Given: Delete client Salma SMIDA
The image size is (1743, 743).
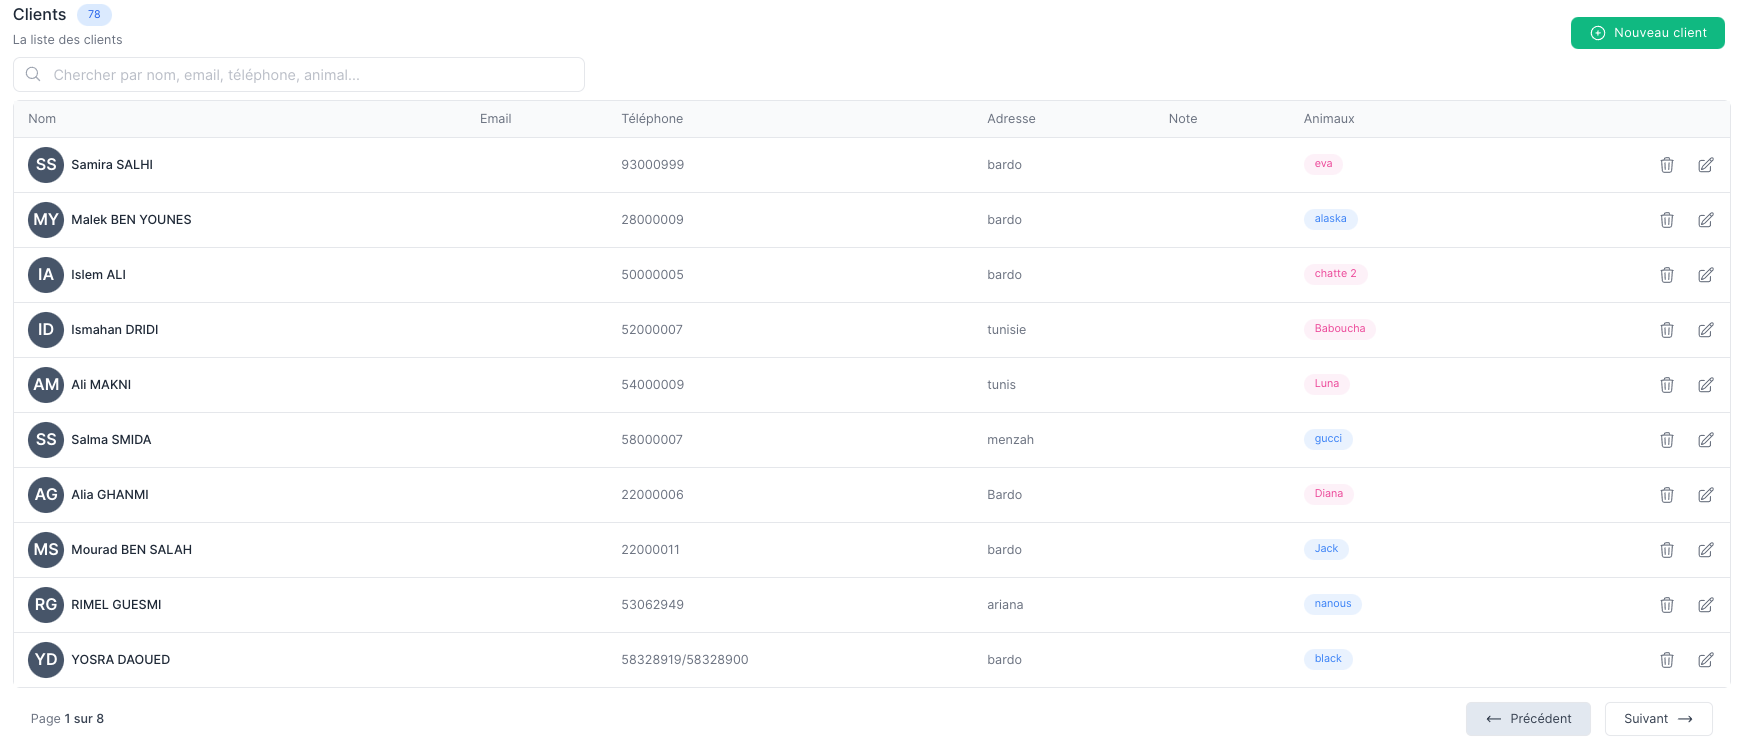Looking at the screenshot, I should [1667, 440].
